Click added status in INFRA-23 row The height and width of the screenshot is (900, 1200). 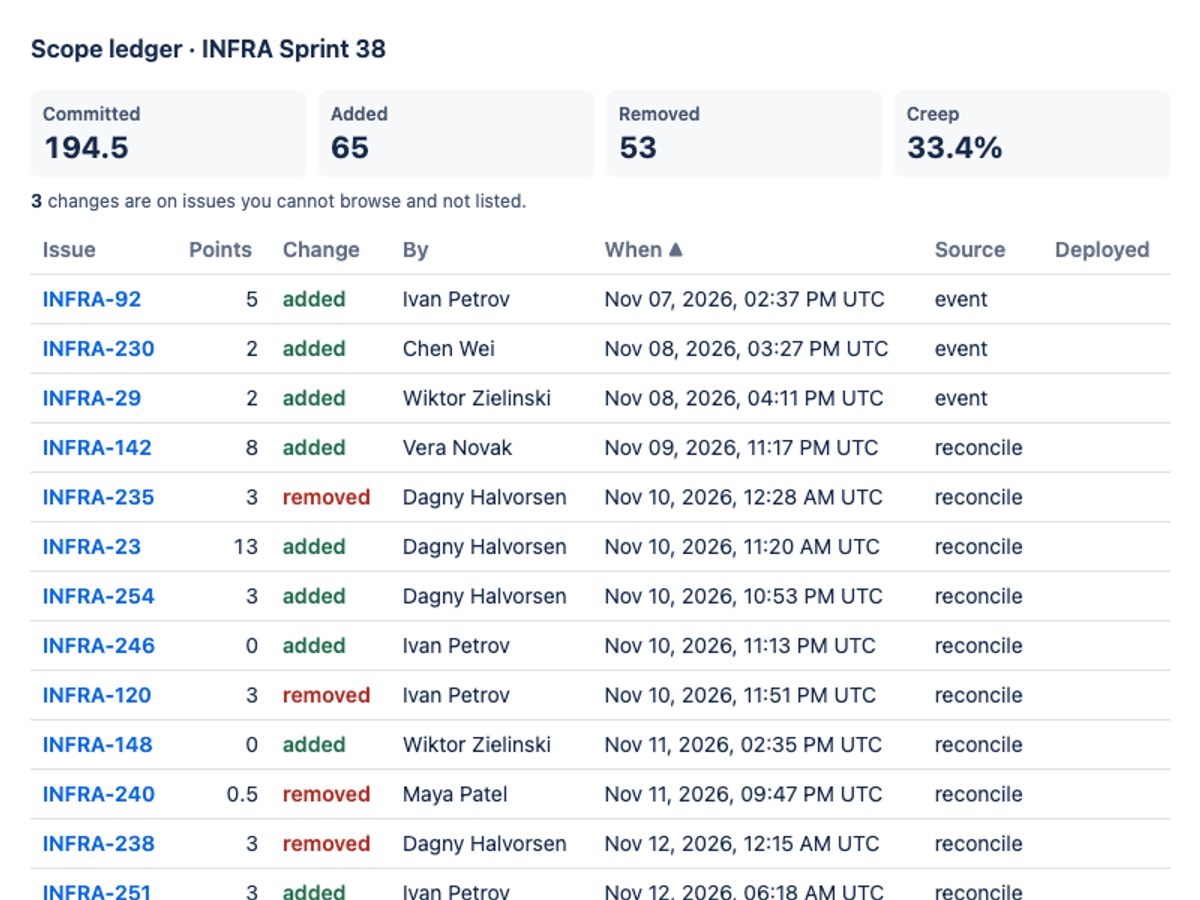coord(314,547)
